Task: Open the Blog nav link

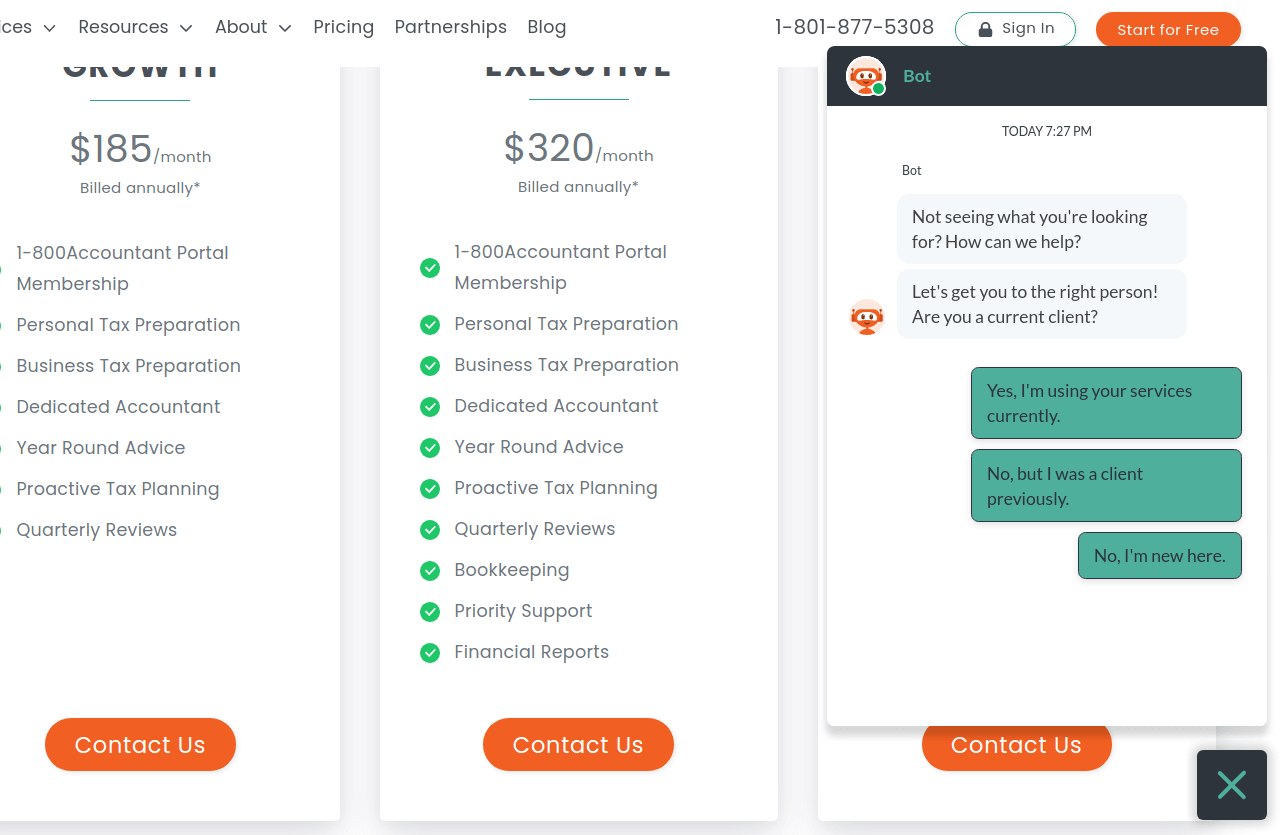Action: coord(546,27)
